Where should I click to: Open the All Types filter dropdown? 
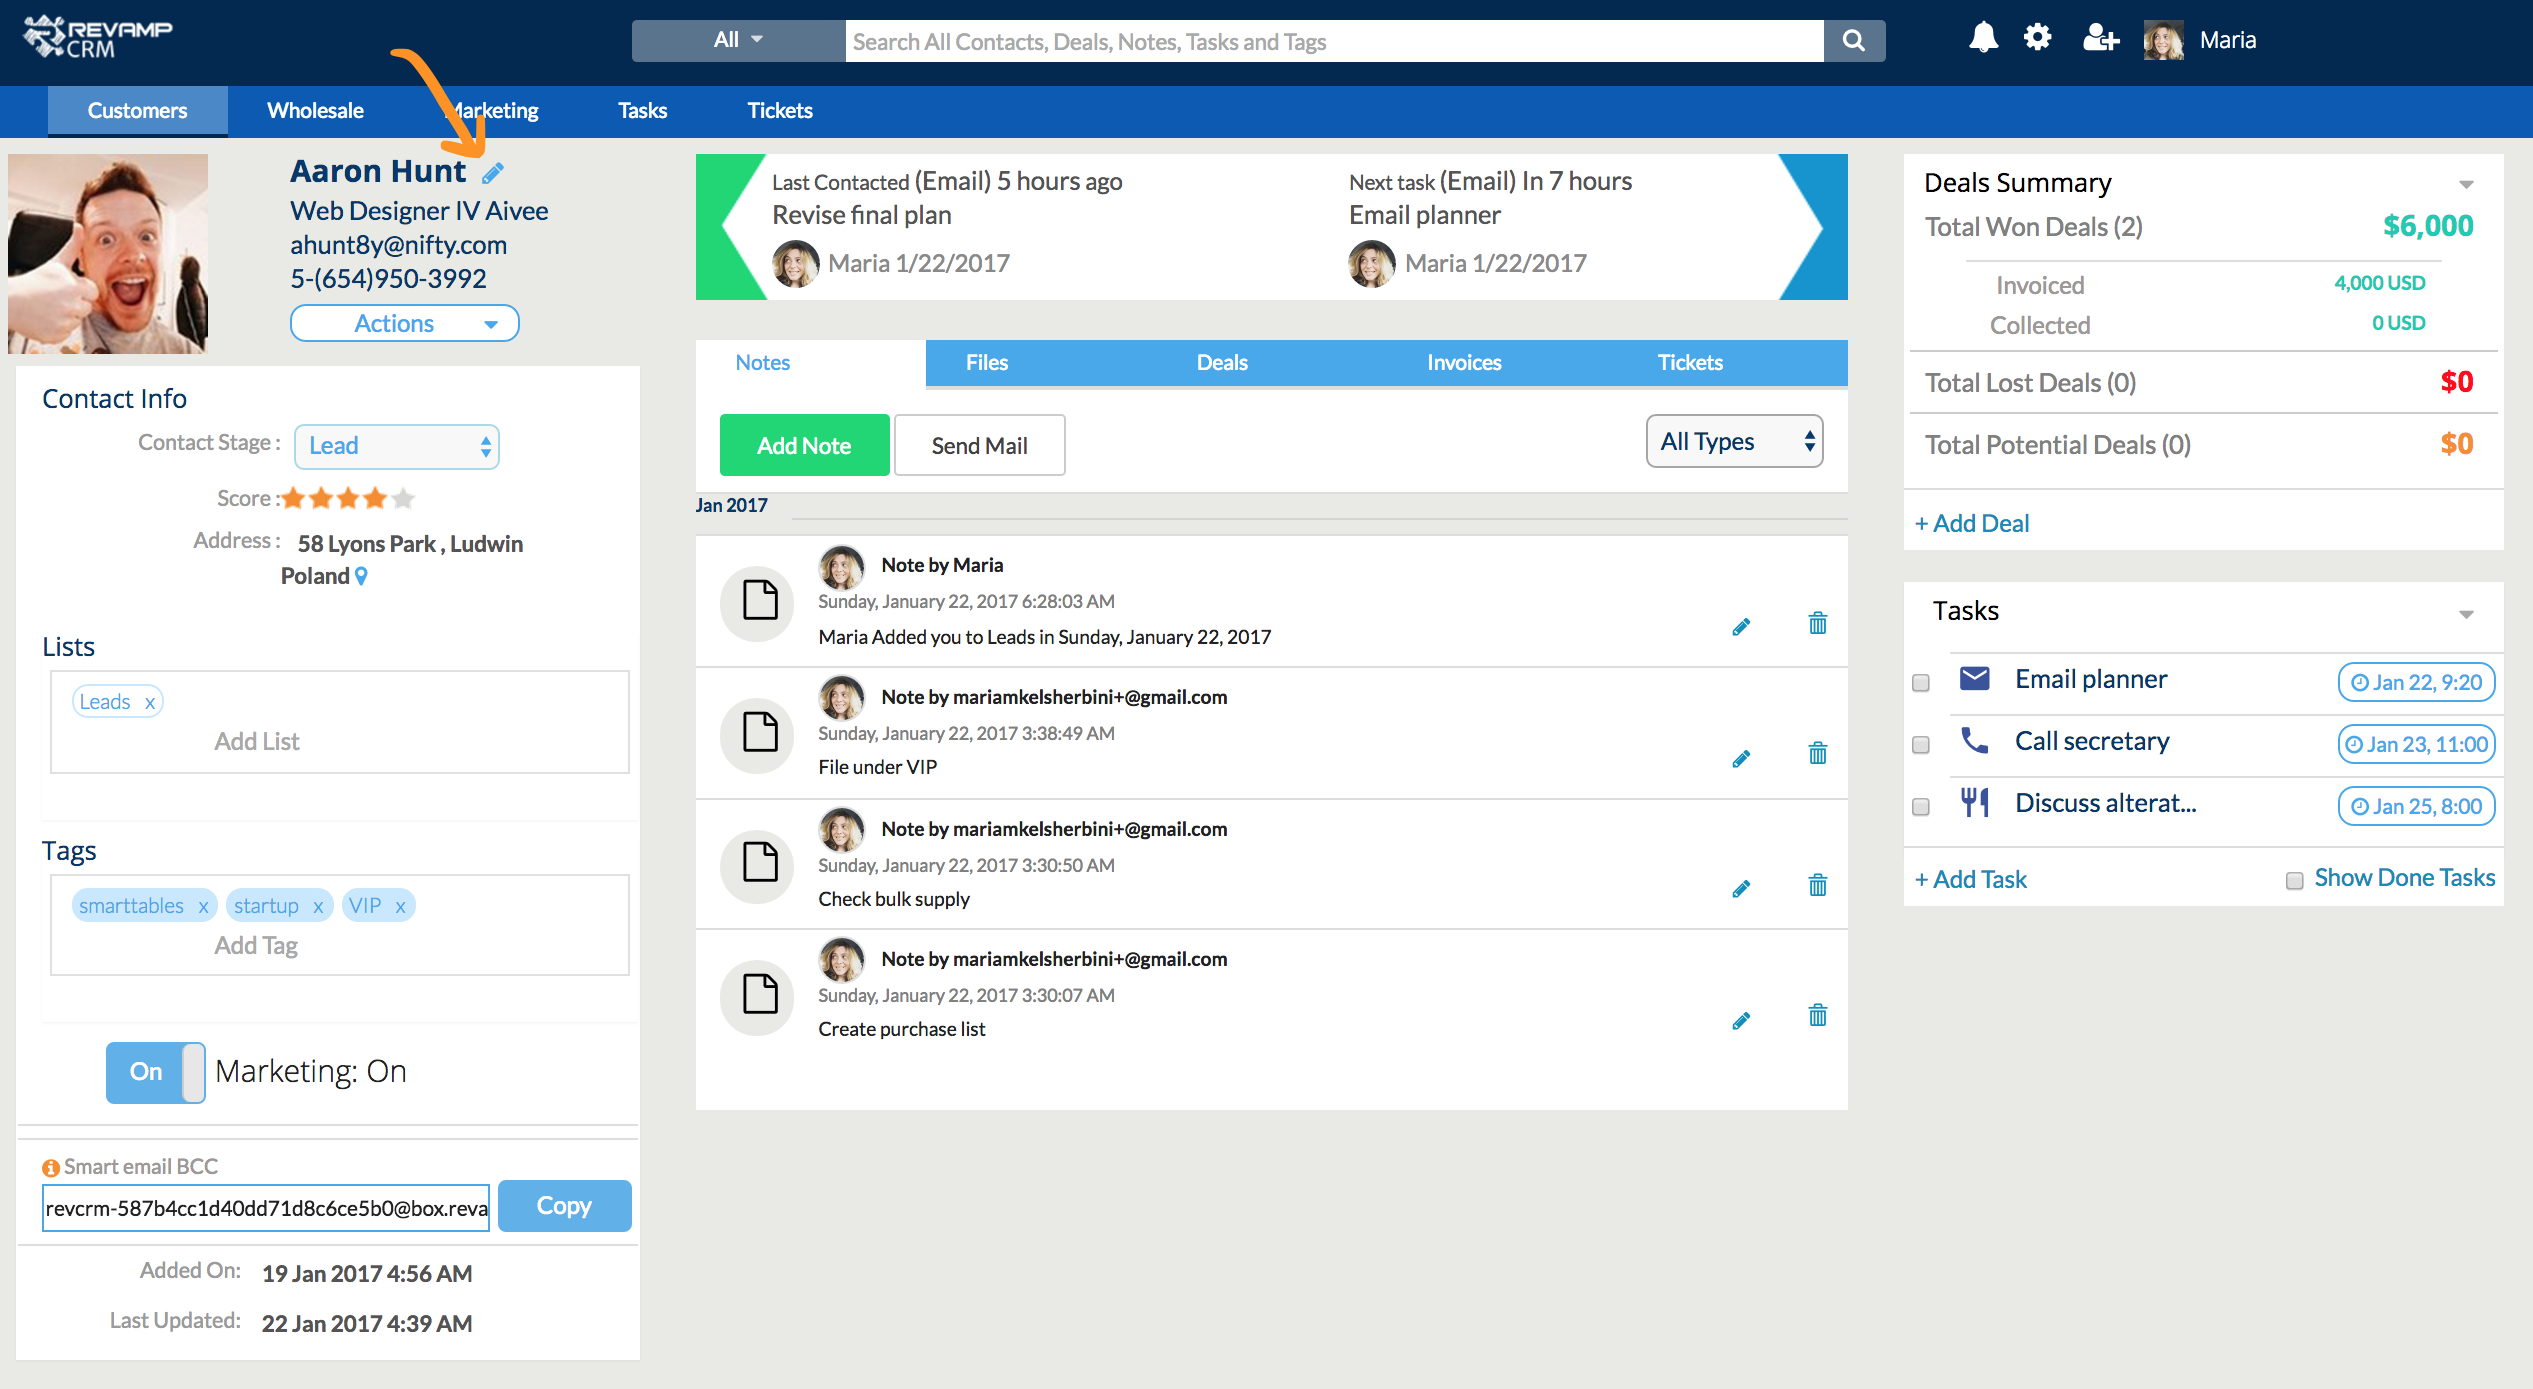tap(1734, 442)
